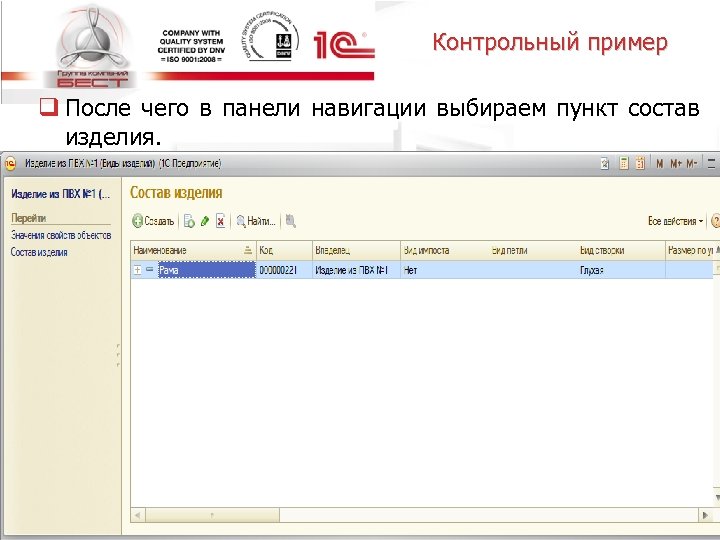This screenshot has height=540, width=720.
Task: Click the owner cell Изделие из ПВХ №1
Action: 356,270
